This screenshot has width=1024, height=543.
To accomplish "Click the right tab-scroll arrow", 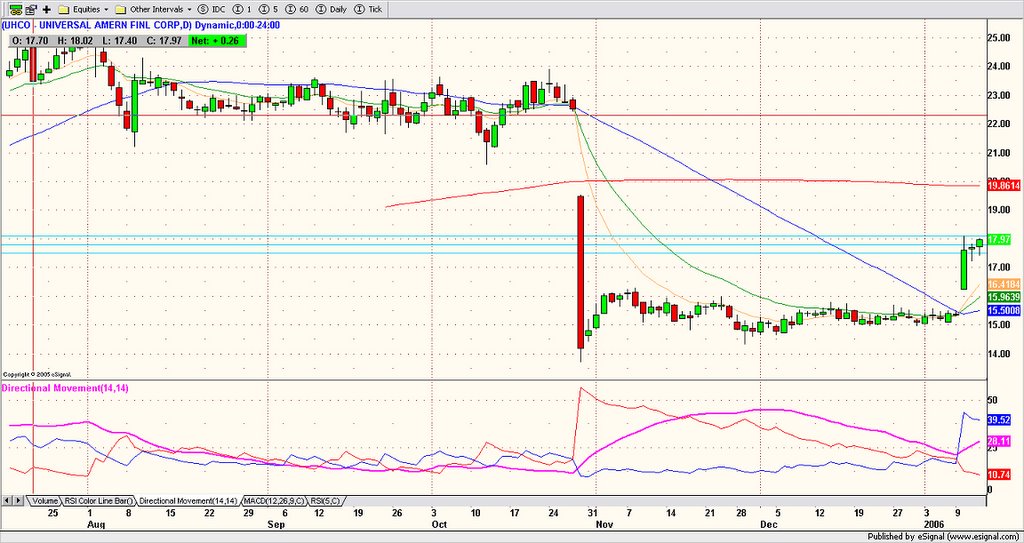I will [18, 501].
